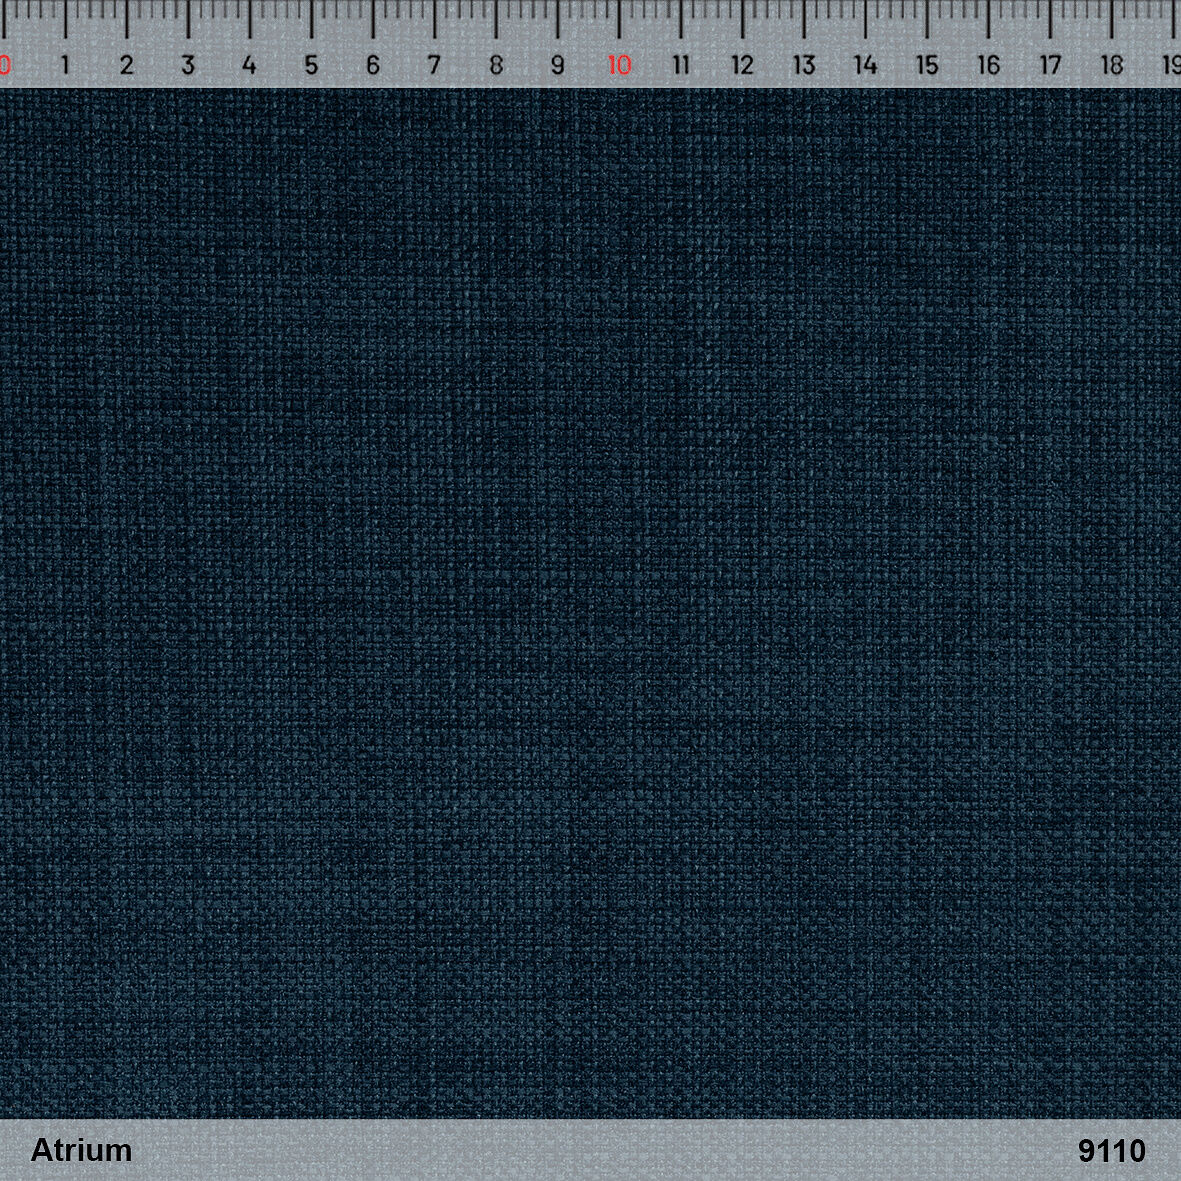This screenshot has height=1181, width=1181.
Task: Select the ruler mark labeled 2
Action: [x=126, y=66]
